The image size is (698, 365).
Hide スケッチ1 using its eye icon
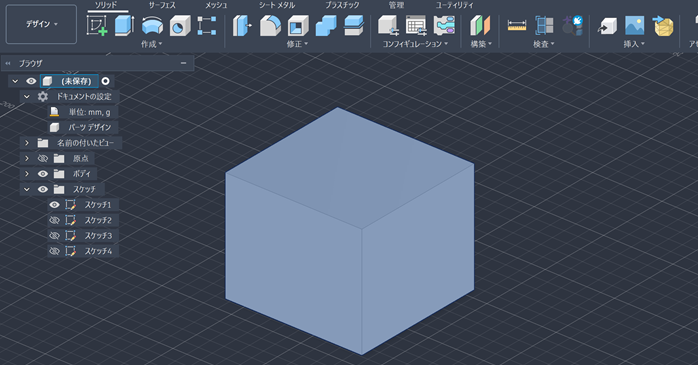click(54, 205)
